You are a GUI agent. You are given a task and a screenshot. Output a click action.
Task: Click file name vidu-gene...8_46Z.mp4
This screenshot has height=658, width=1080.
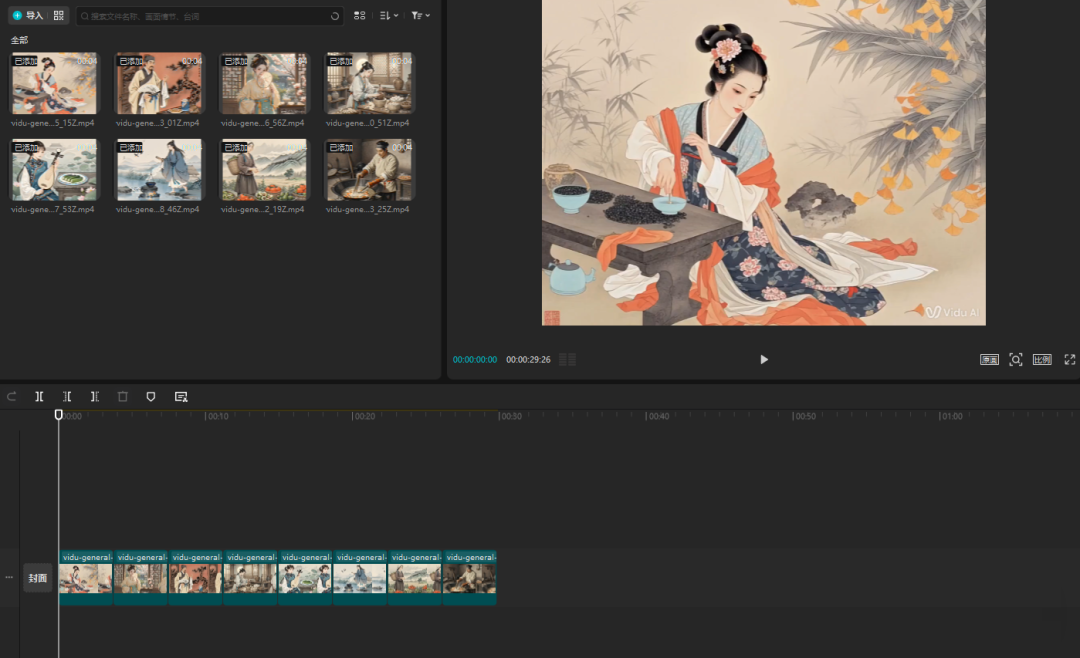[x=158, y=209]
